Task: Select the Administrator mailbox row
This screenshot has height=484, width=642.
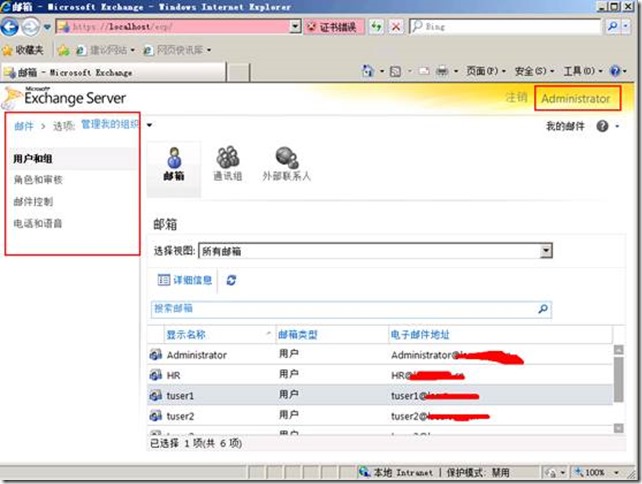Action: click(380, 354)
